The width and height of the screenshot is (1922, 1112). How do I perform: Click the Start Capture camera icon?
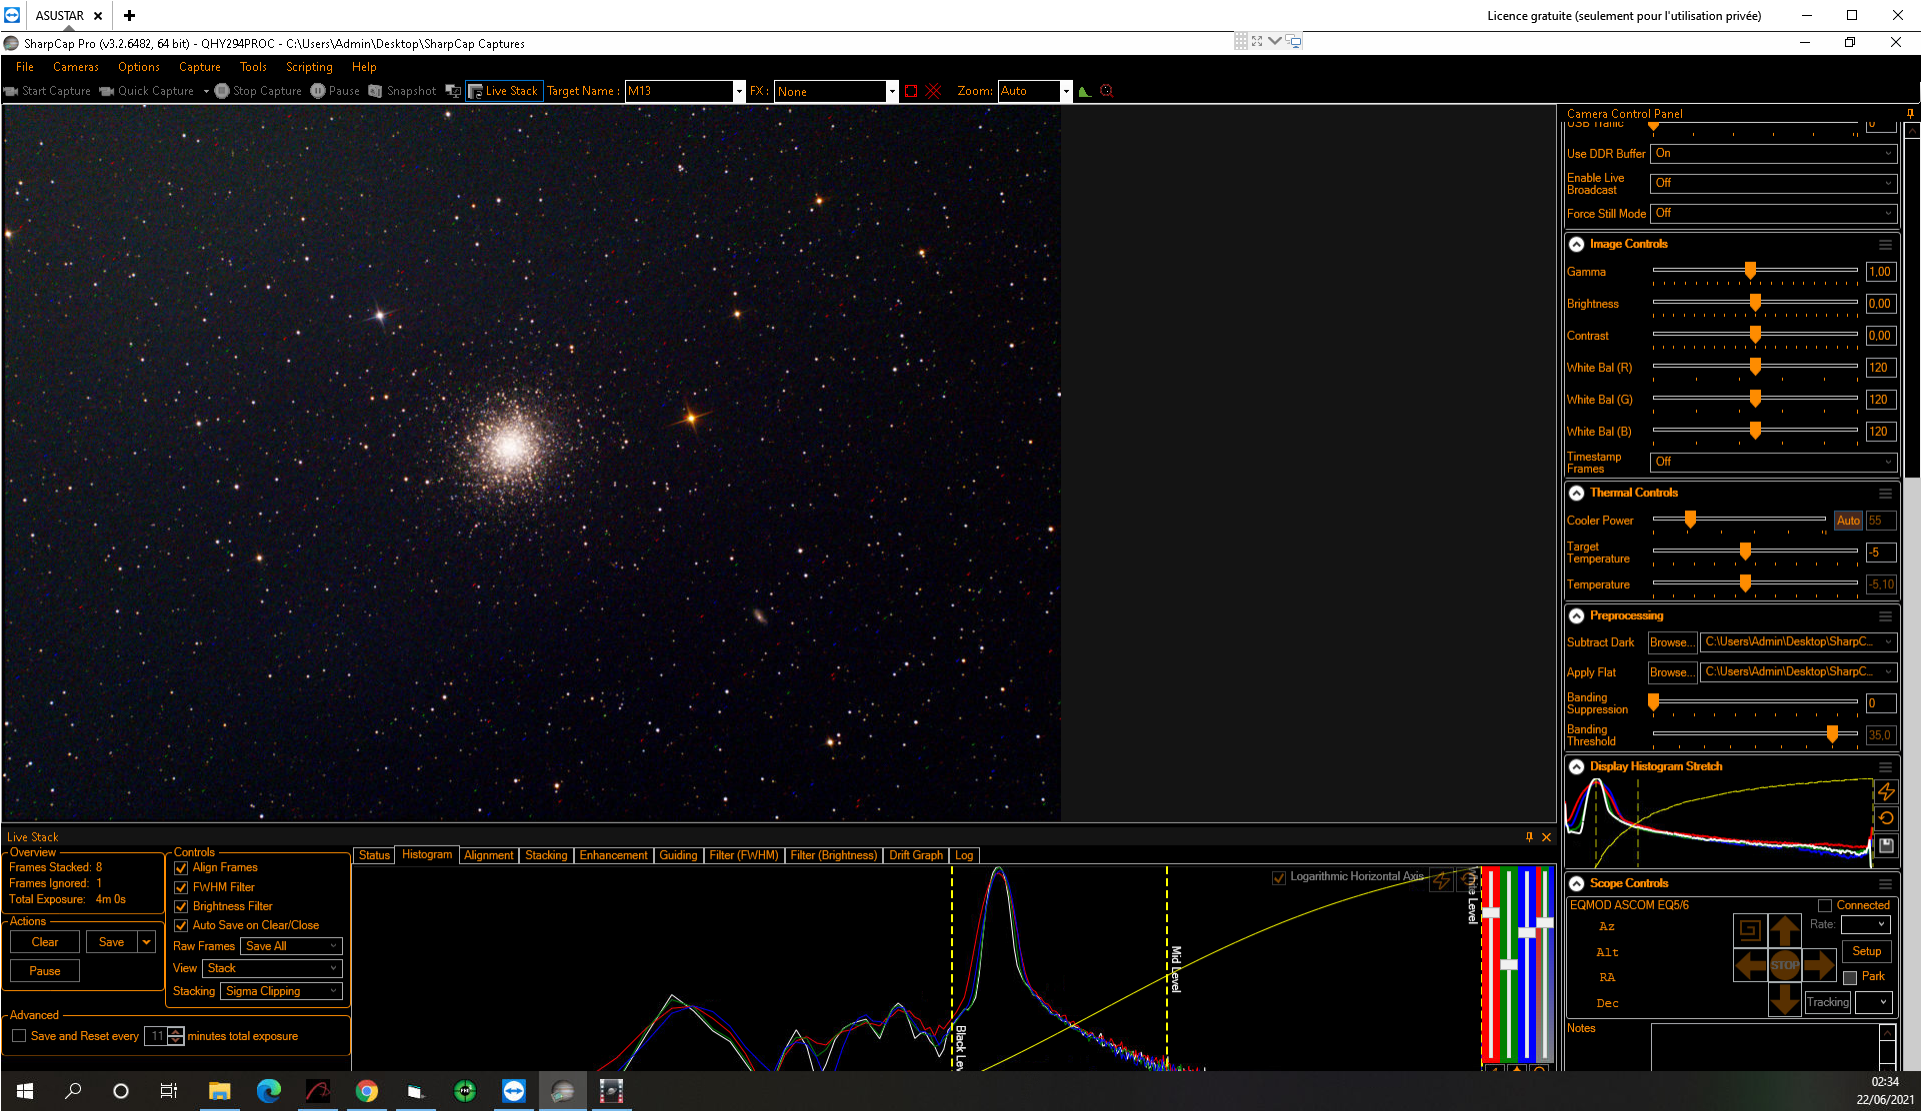pos(11,91)
